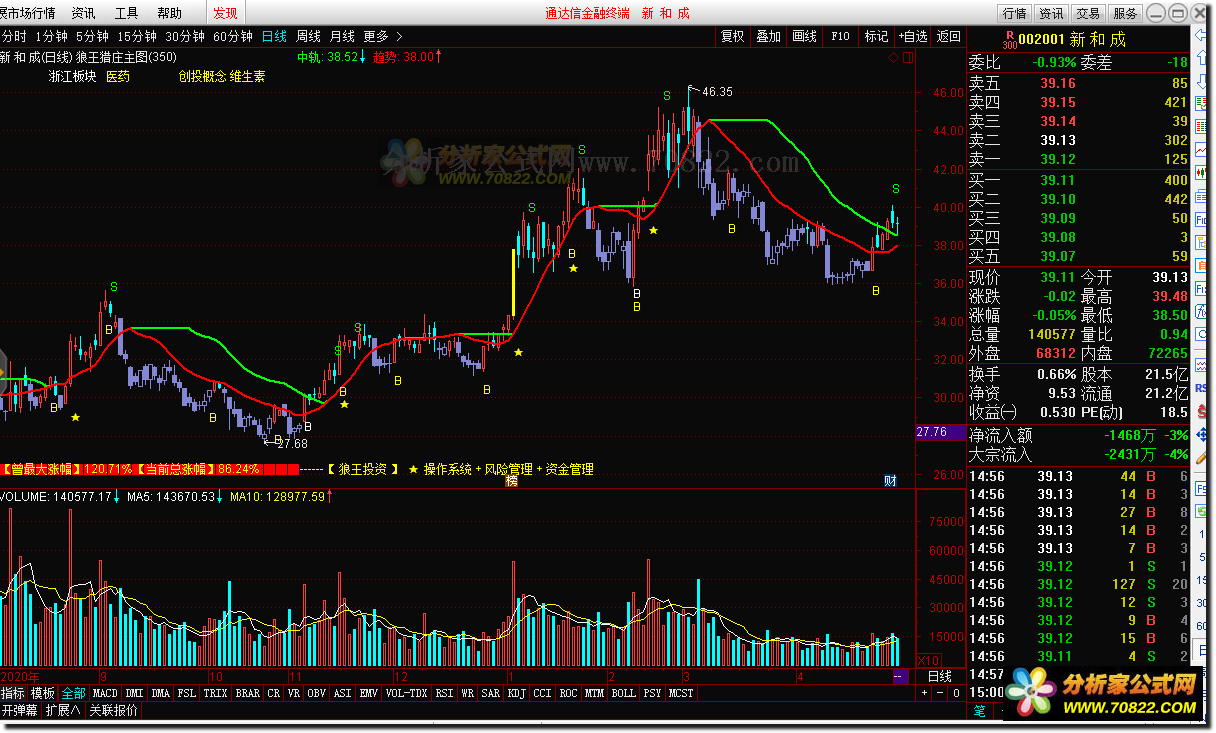Switch to the 1分钟 chart period
Viewport: 1216px width, 733px height.
point(51,36)
